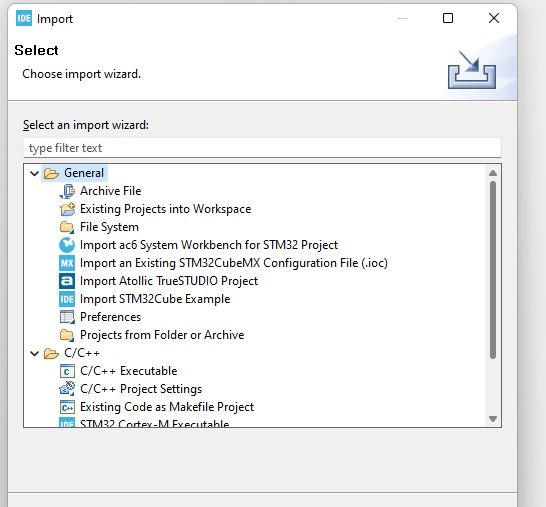
Task: Click the File System folder icon
Action: coord(67,227)
